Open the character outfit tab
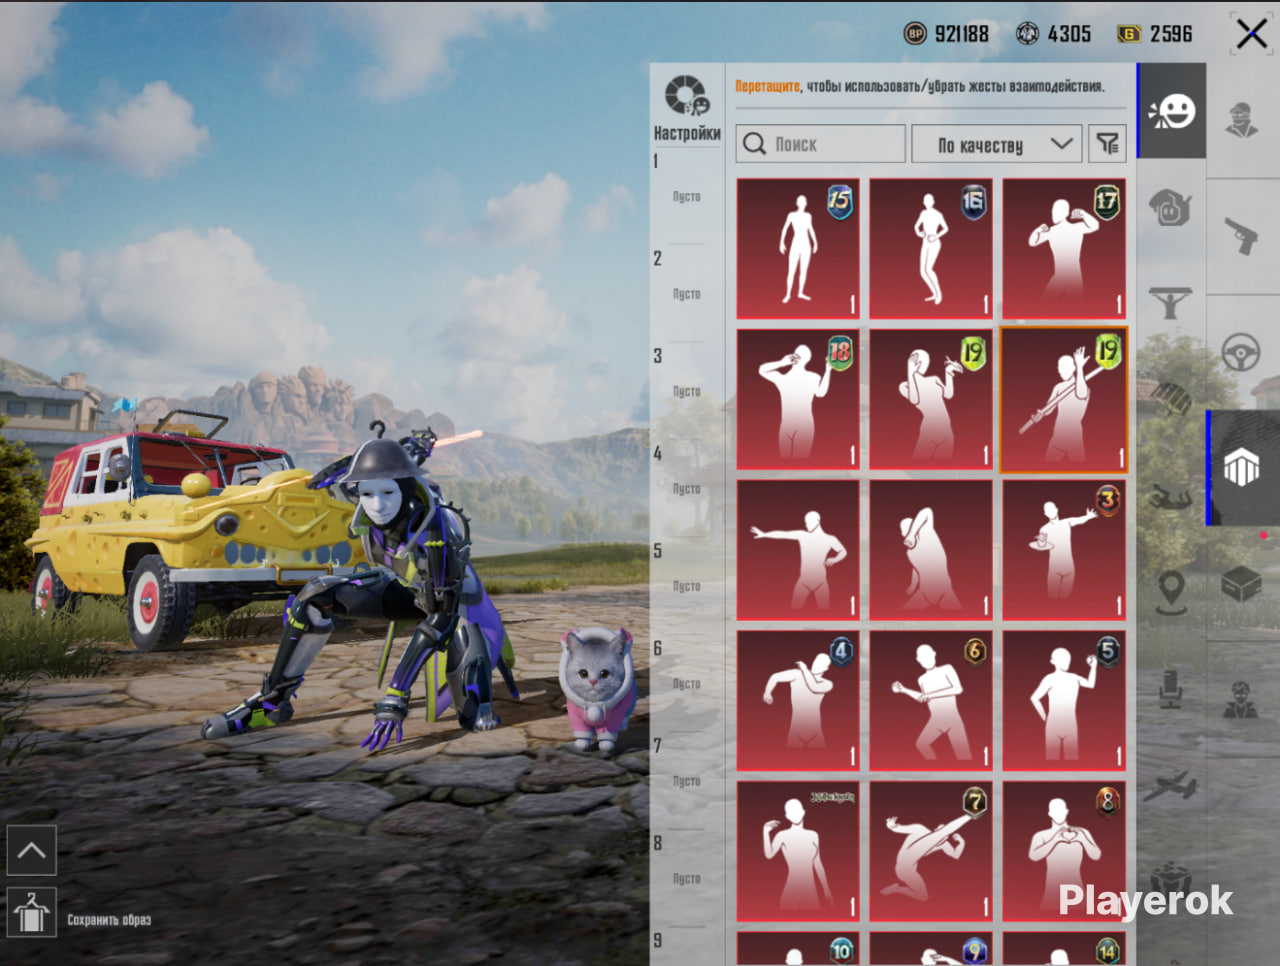This screenshot has width=1280, height=966. click(1242, 120)
